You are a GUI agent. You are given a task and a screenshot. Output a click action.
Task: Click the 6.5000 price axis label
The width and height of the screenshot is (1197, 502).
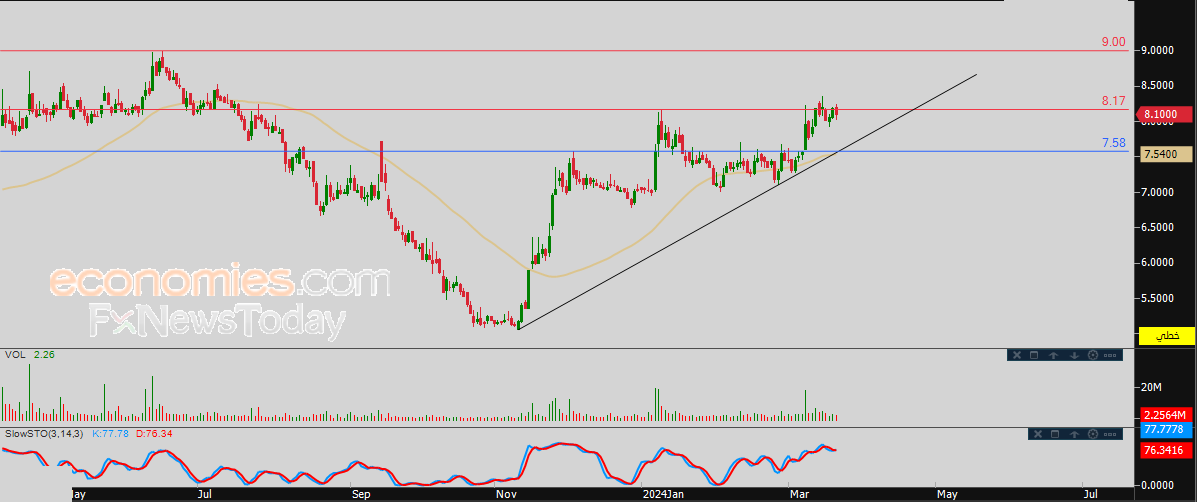click(1158, 227)
